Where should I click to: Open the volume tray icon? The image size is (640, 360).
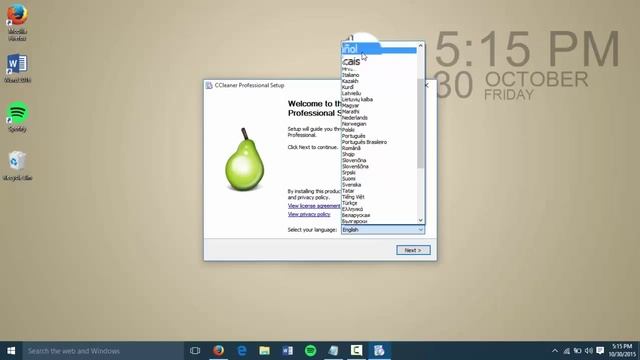pyautogui.click(x=589, y=351)
